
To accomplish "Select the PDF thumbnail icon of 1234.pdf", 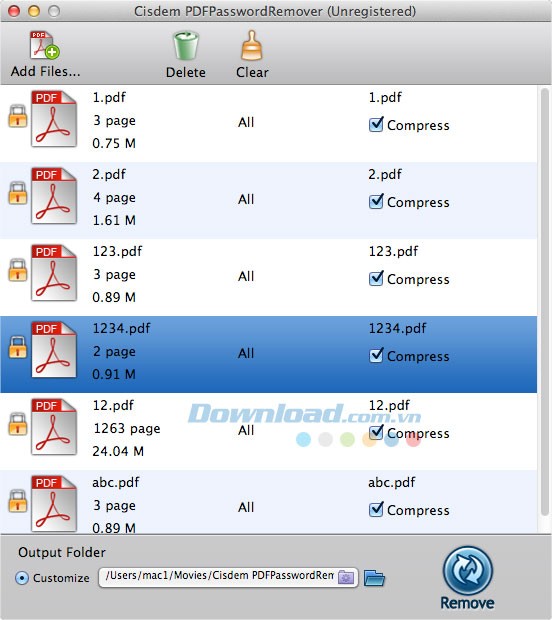I will pos(54,350).
